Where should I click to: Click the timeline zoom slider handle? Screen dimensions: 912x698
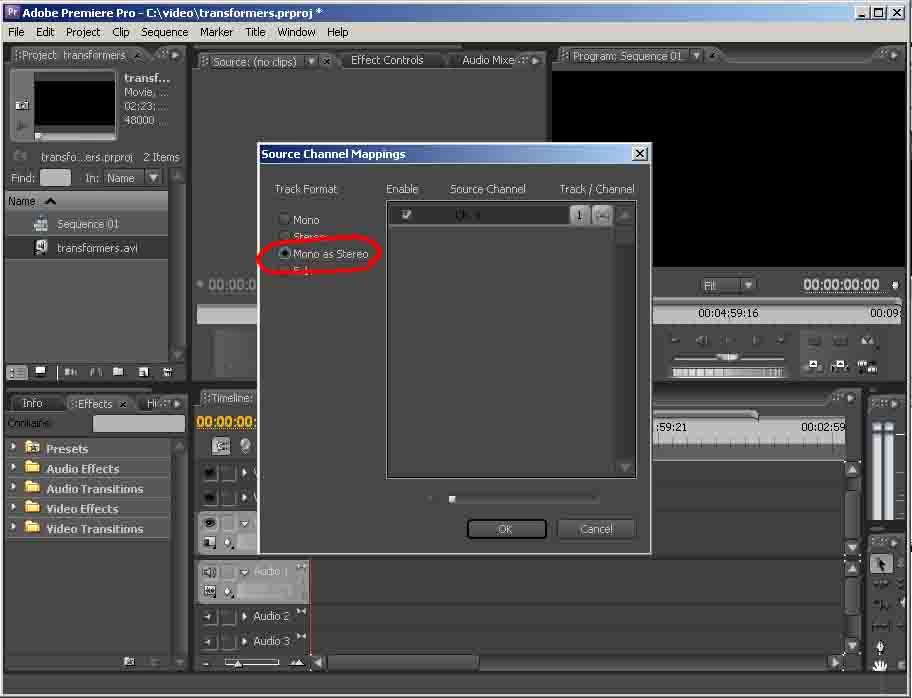237,663
